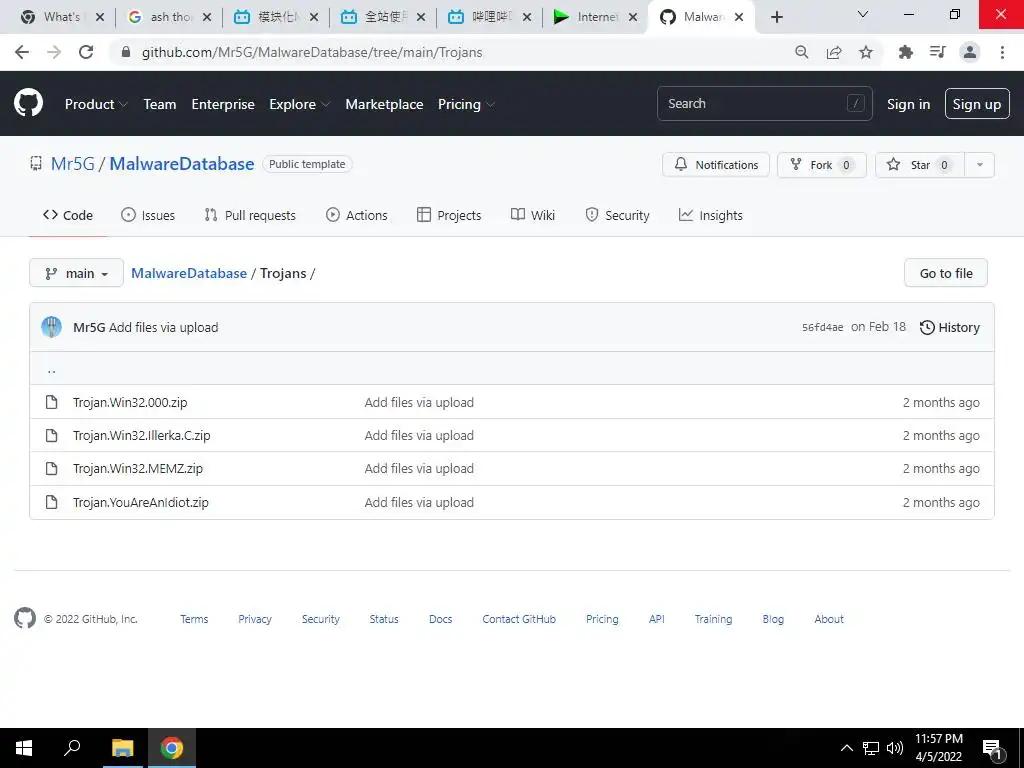Open File Explorer from the taskbar
This screenshot has height=768, width=1024.
point(122,748)
